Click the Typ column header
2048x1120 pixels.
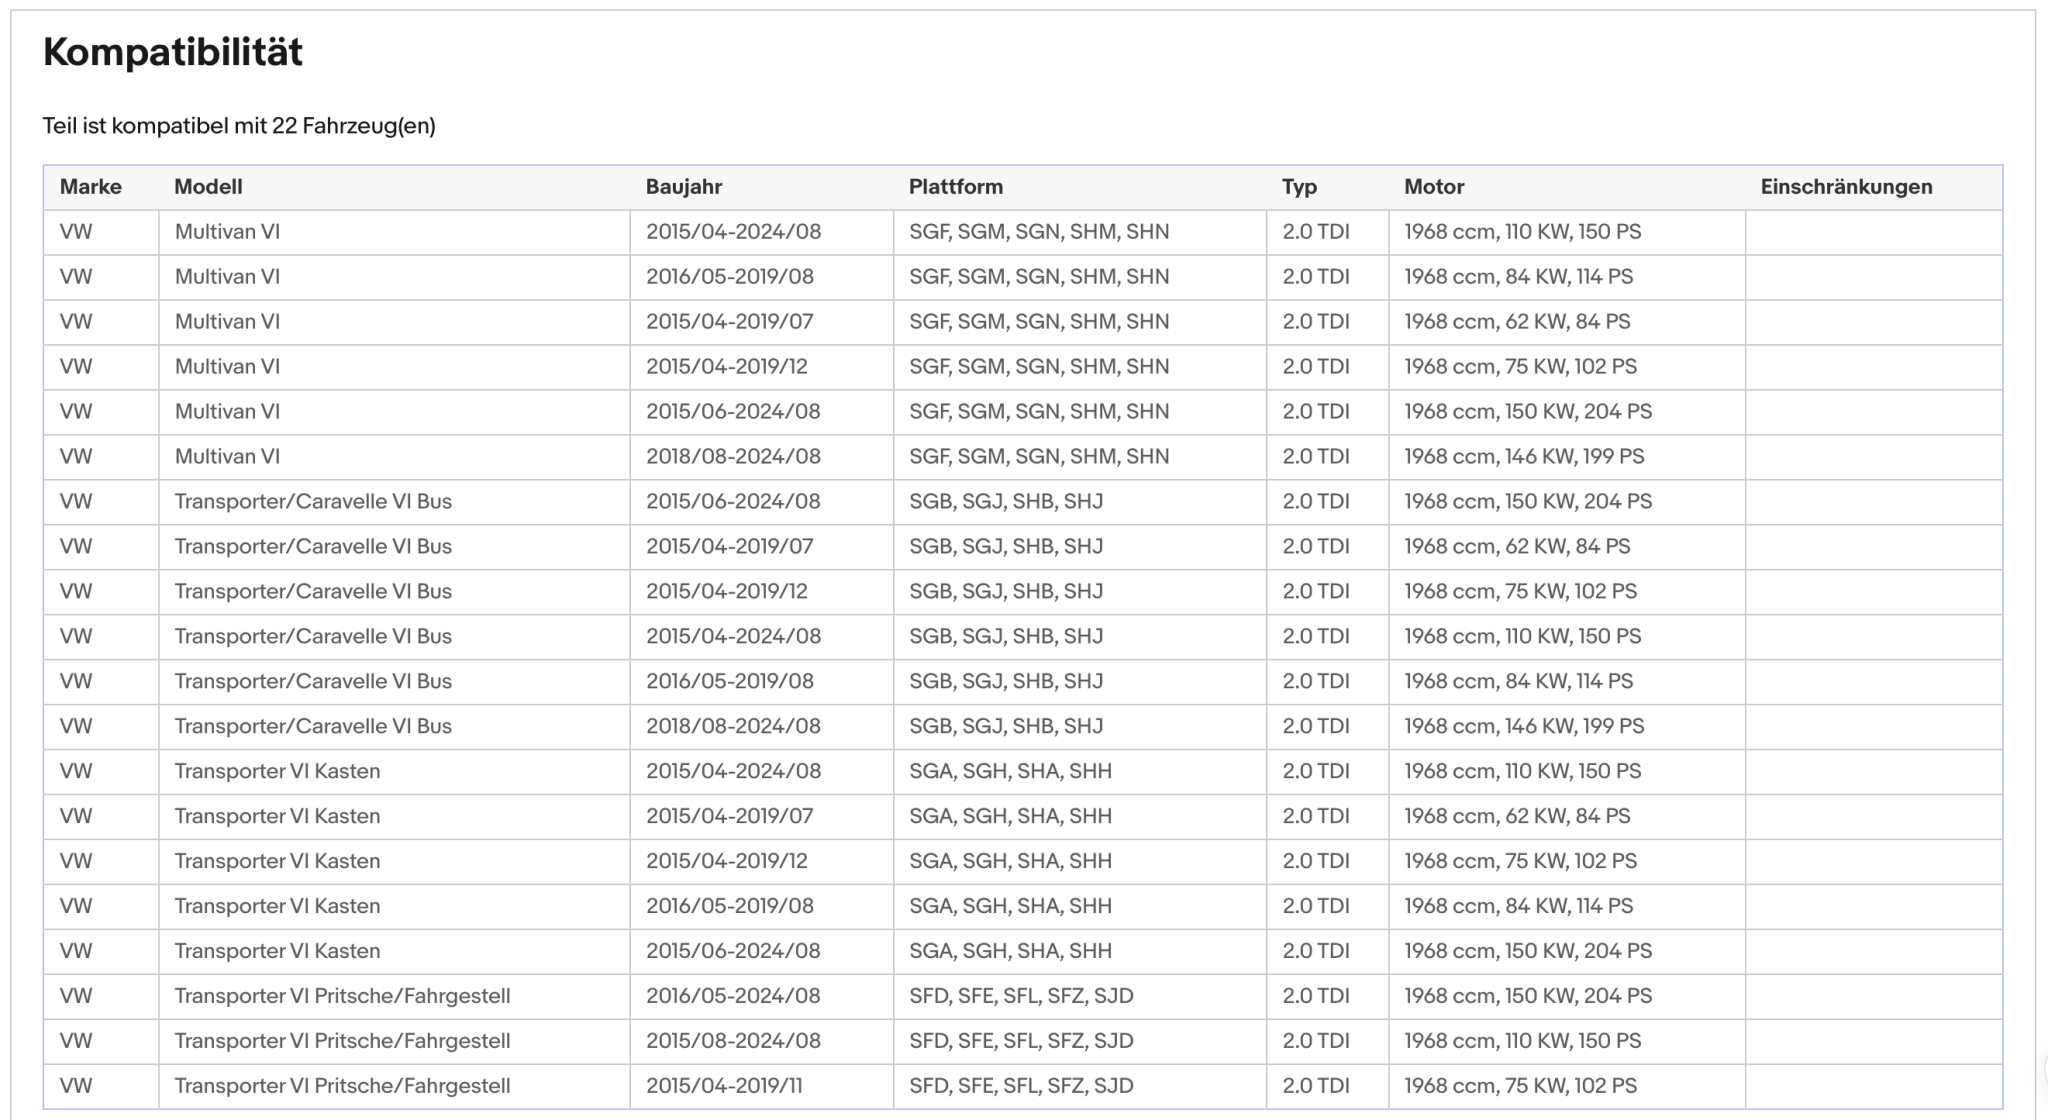click(1300, 187)
